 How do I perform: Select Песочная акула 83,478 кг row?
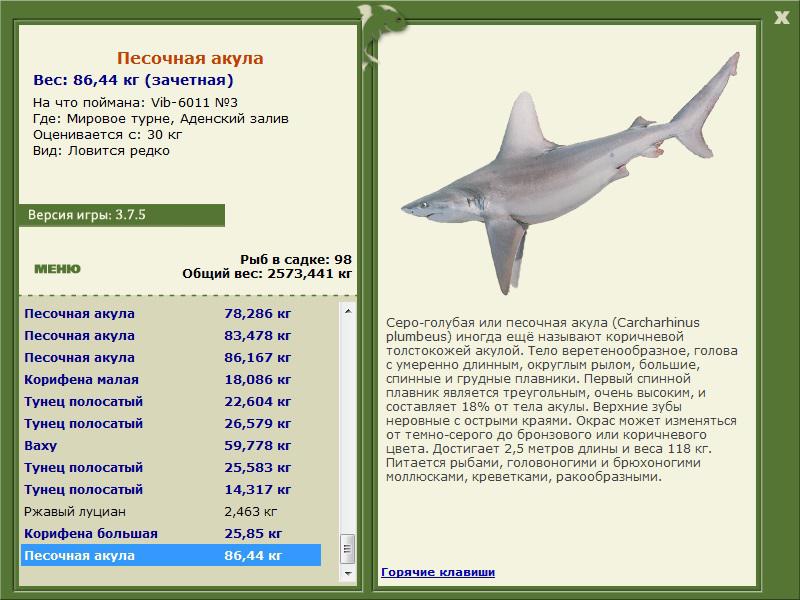[171, 335]
